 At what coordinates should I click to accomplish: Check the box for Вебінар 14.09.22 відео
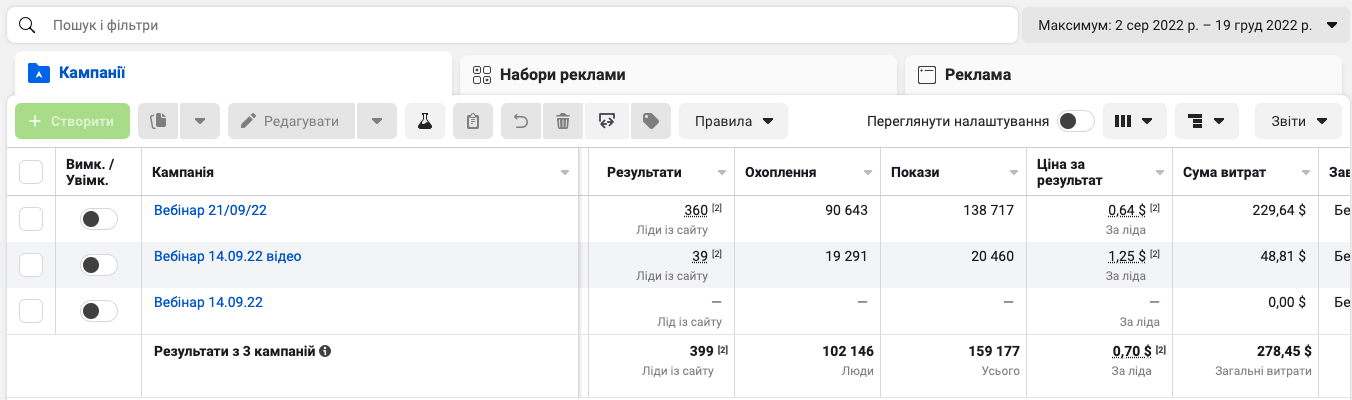click(x=32, y=265)
